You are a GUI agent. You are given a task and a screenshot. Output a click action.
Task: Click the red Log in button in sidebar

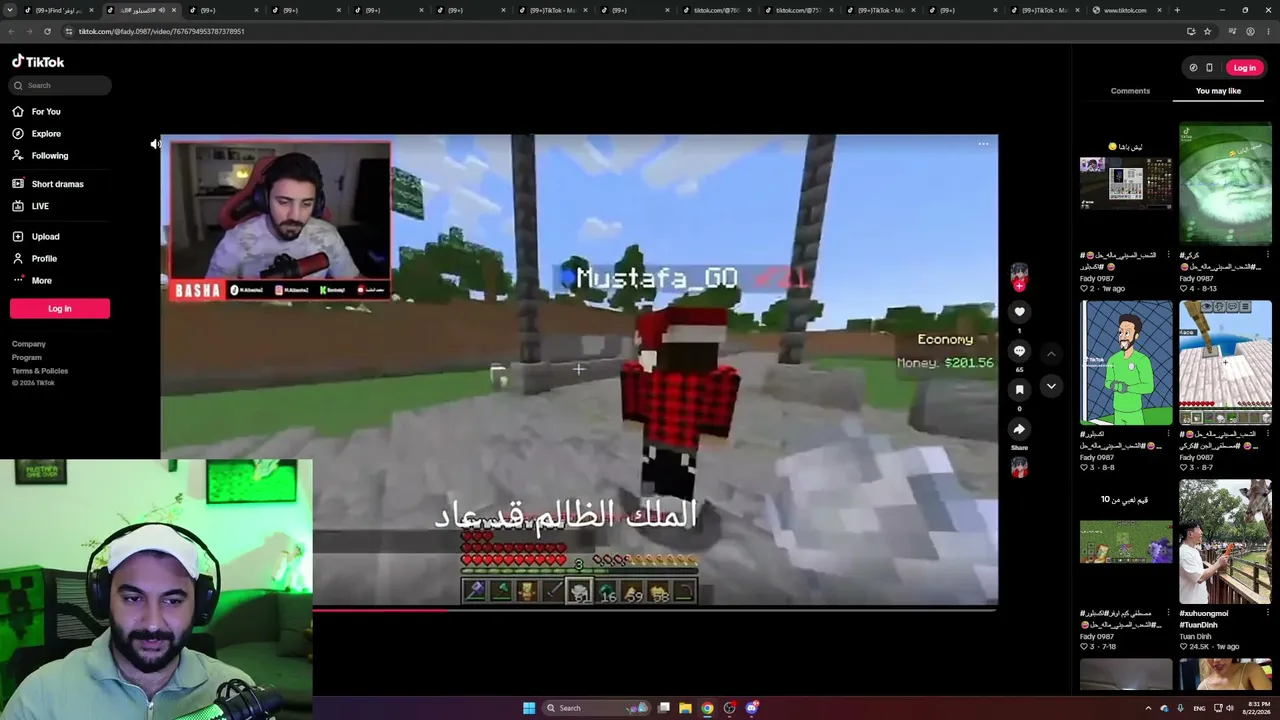pyautogui.click(x=60, y=309)
